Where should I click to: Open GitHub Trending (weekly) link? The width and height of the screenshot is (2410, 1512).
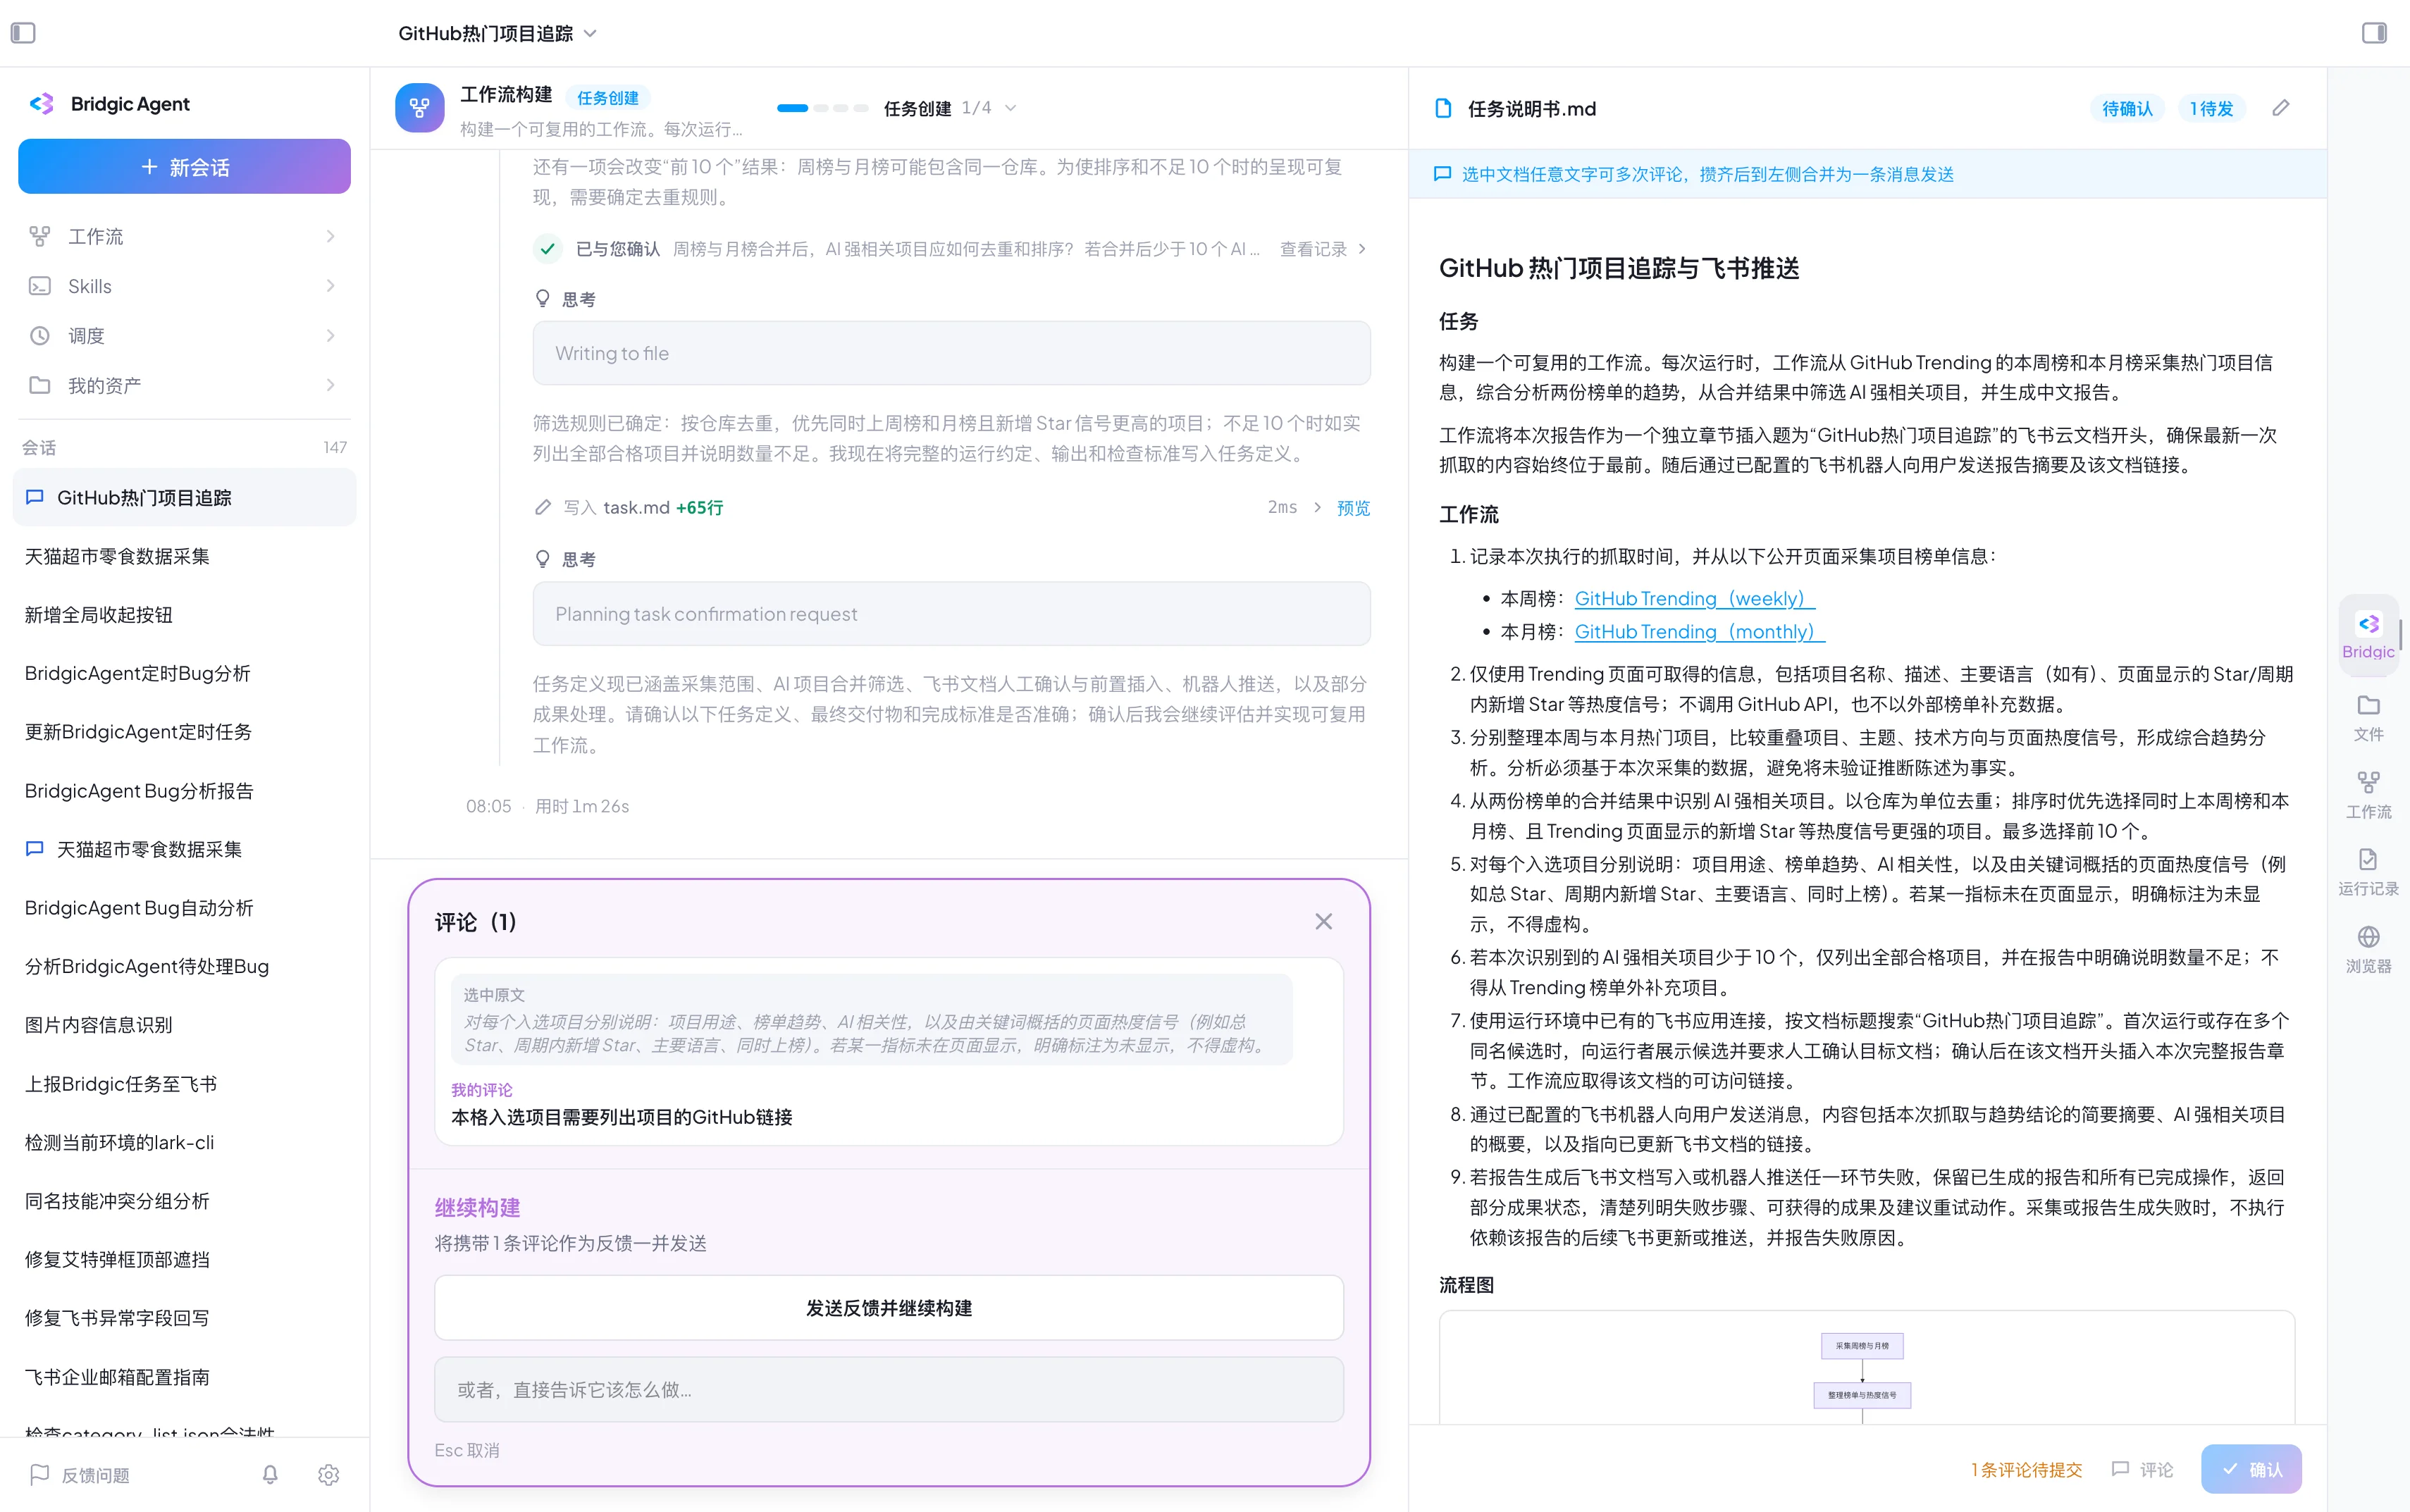click(x=1694, y=598)
